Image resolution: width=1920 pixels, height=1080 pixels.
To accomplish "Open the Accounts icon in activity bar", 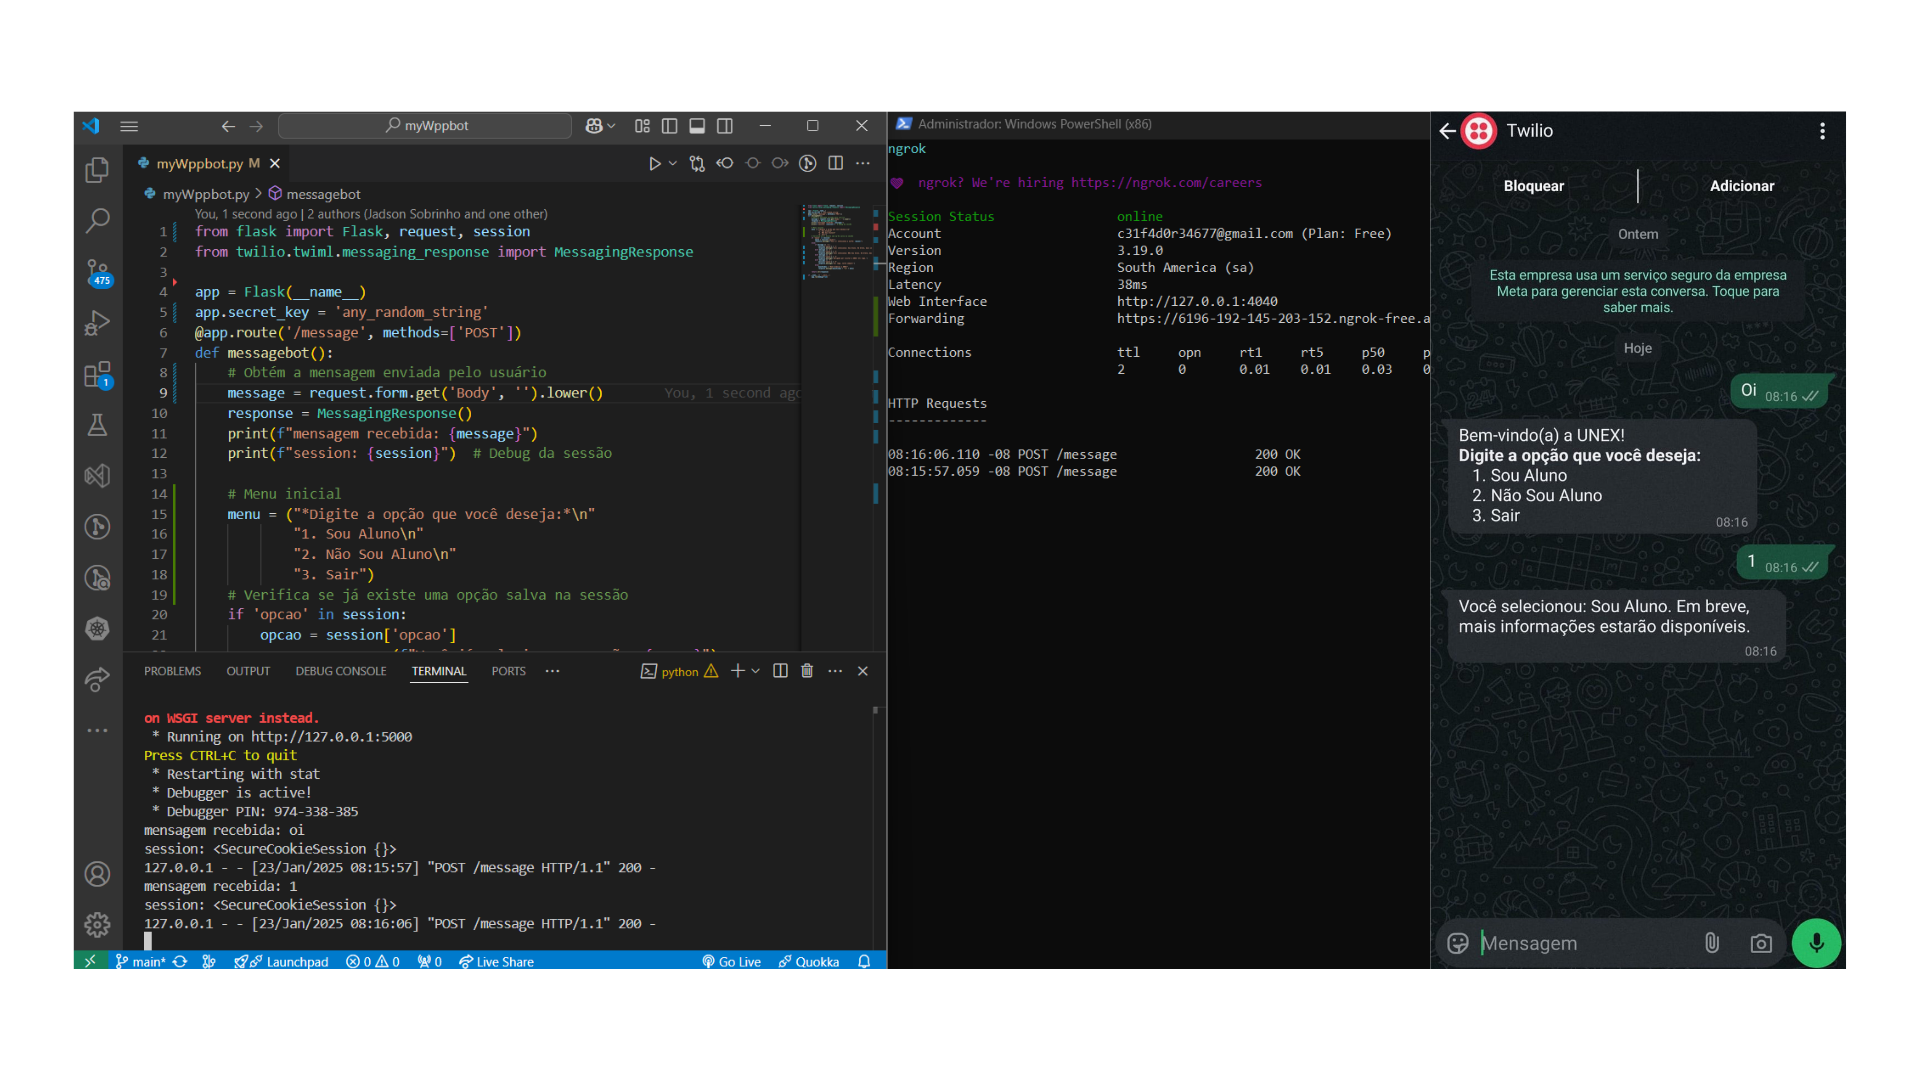I will point(97,874).
